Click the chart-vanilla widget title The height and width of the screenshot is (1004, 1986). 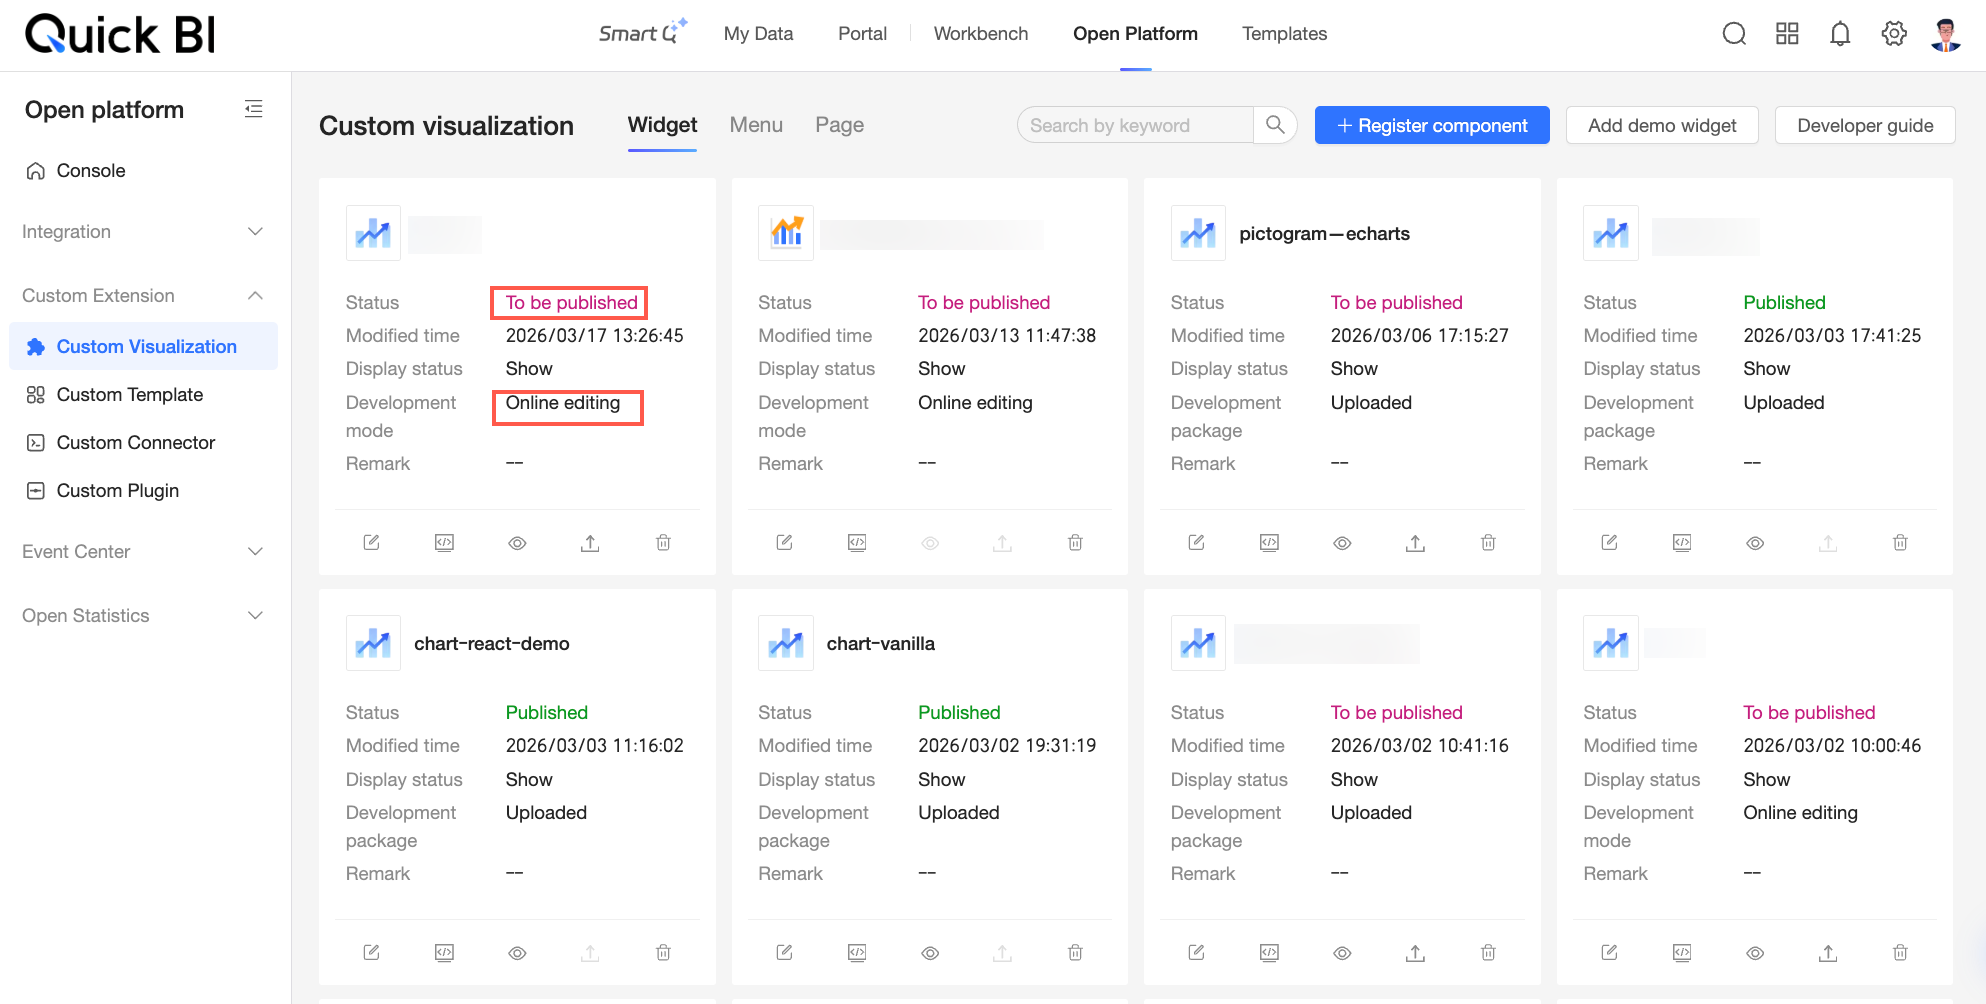(881, 644)
